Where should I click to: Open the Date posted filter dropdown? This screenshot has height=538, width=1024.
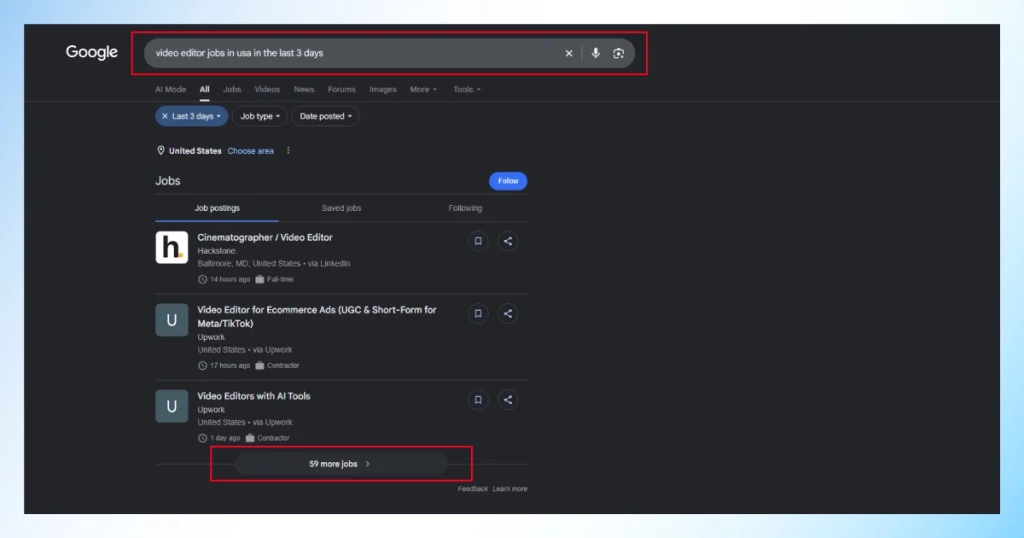[325, 116]
